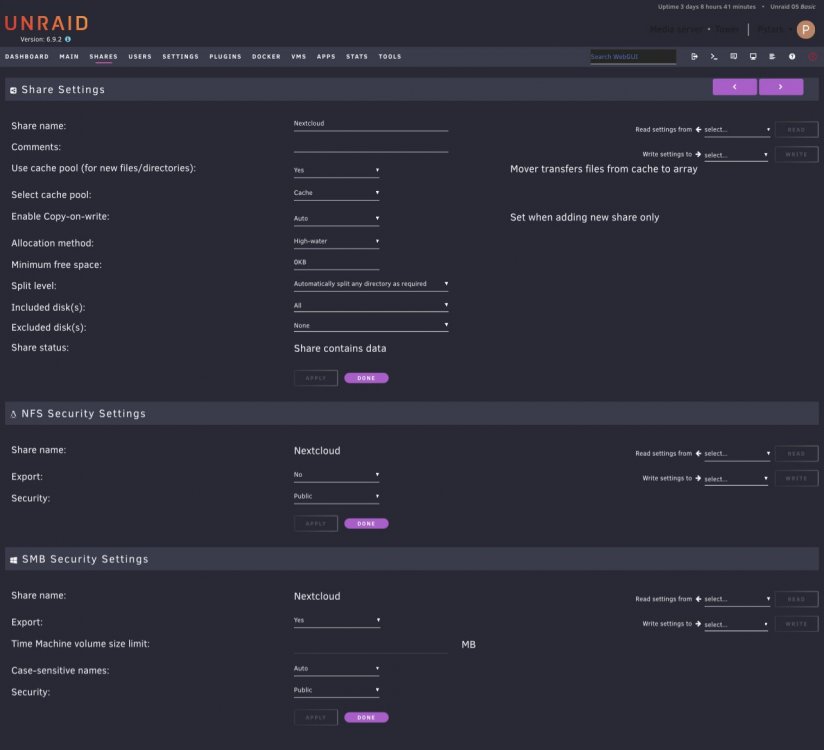This screenshot has width=824, height=750.
Task: Open the Allocation method dropdown
Action: click(336, 241)
